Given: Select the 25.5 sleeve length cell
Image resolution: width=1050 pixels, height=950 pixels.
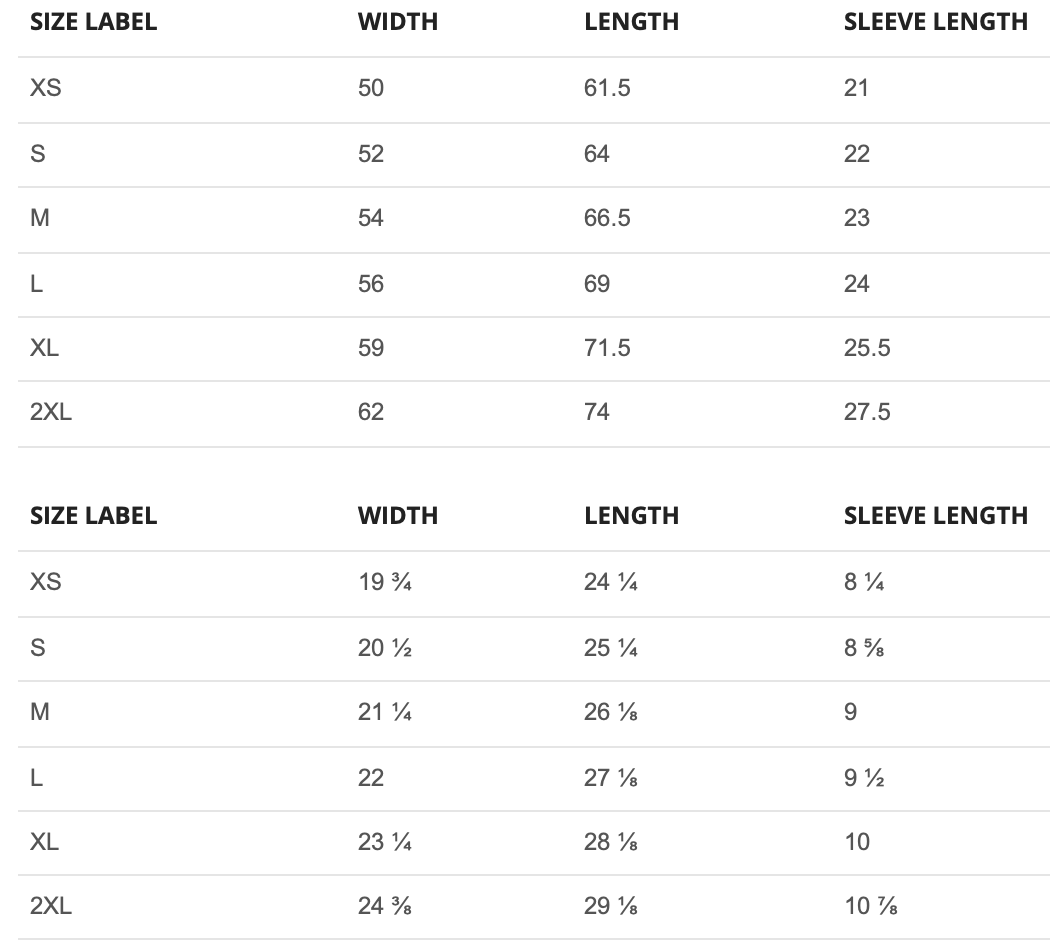Looking at the screenshot, I should point(867,348).
